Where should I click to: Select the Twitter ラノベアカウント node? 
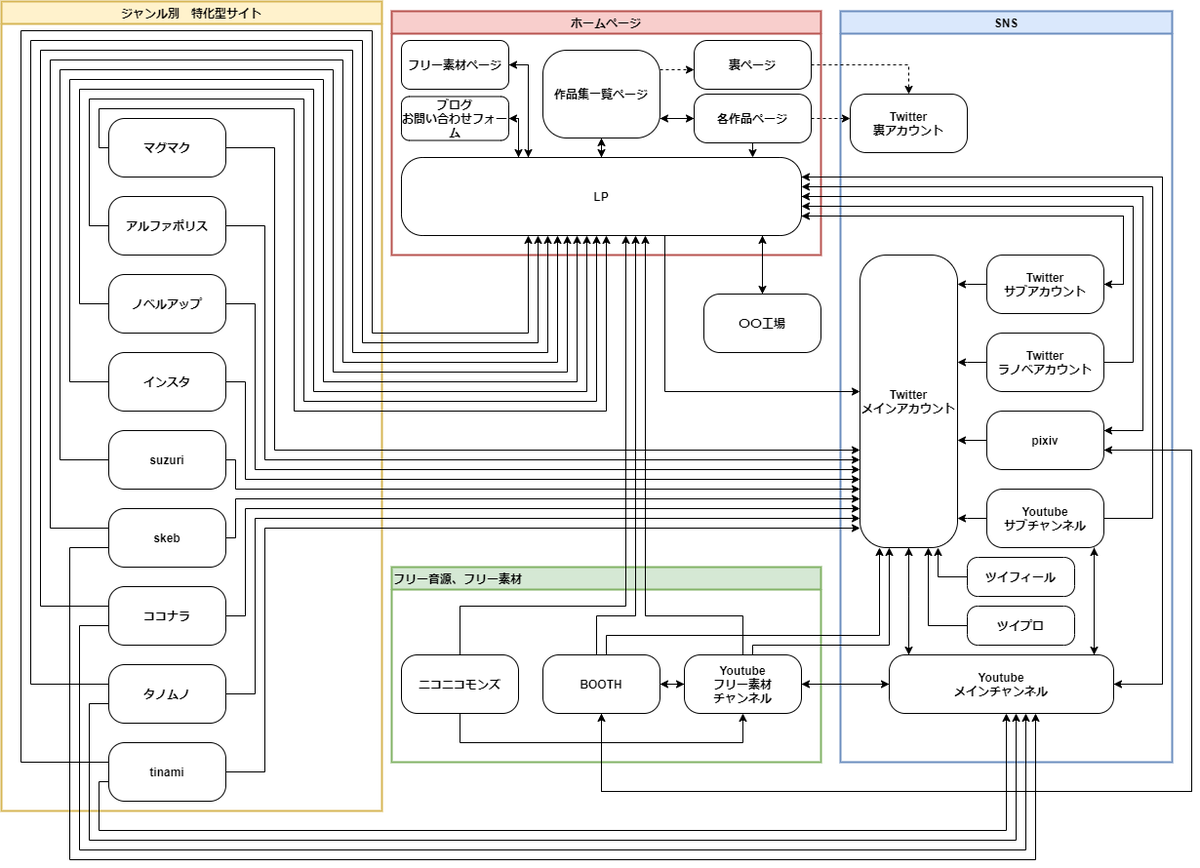(1045, 362)
